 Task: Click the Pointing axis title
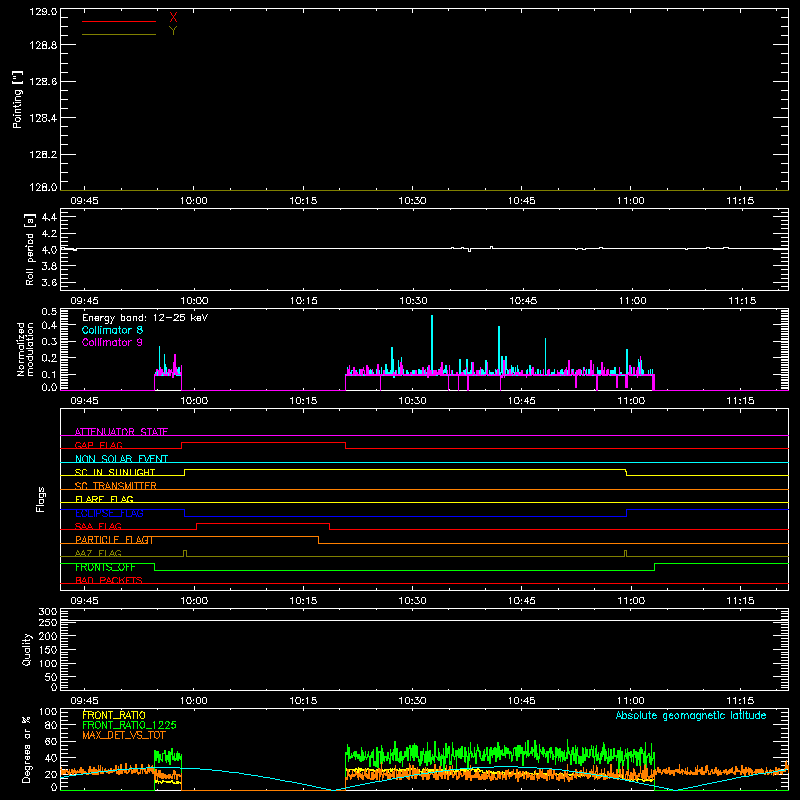click(x=18, y=100)
